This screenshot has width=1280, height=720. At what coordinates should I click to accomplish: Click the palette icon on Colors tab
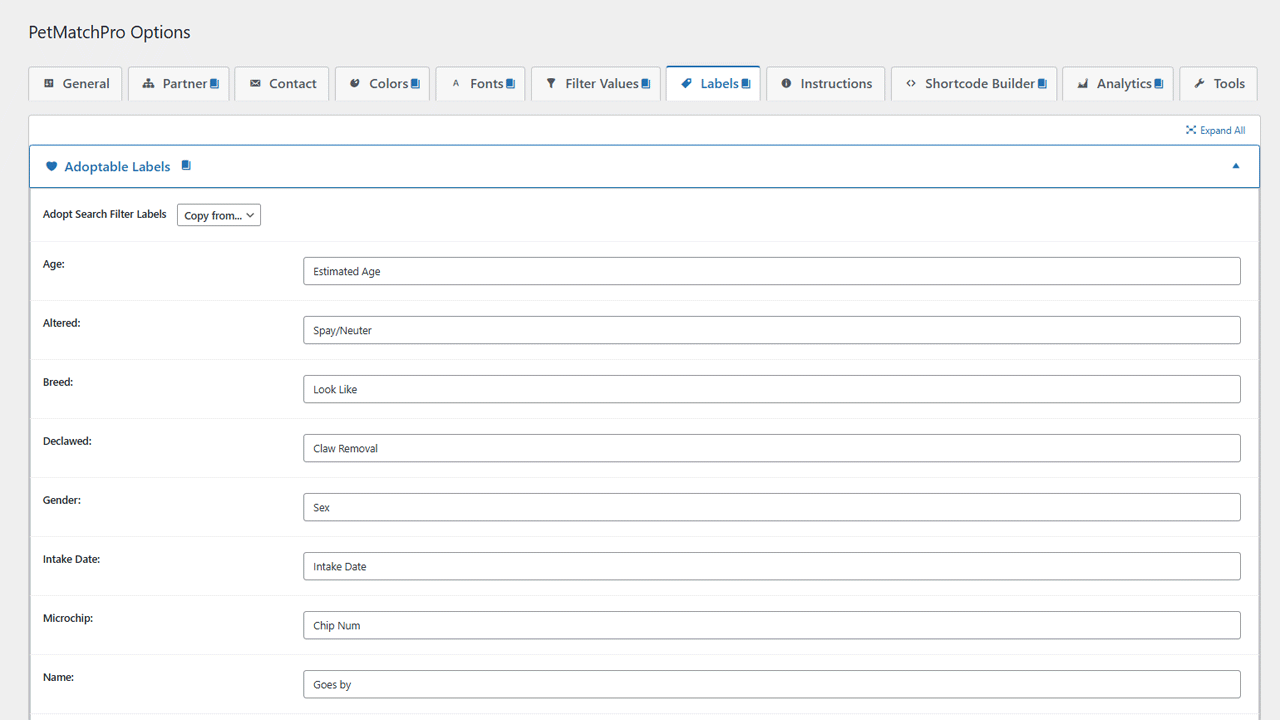(x=355, y=84)
